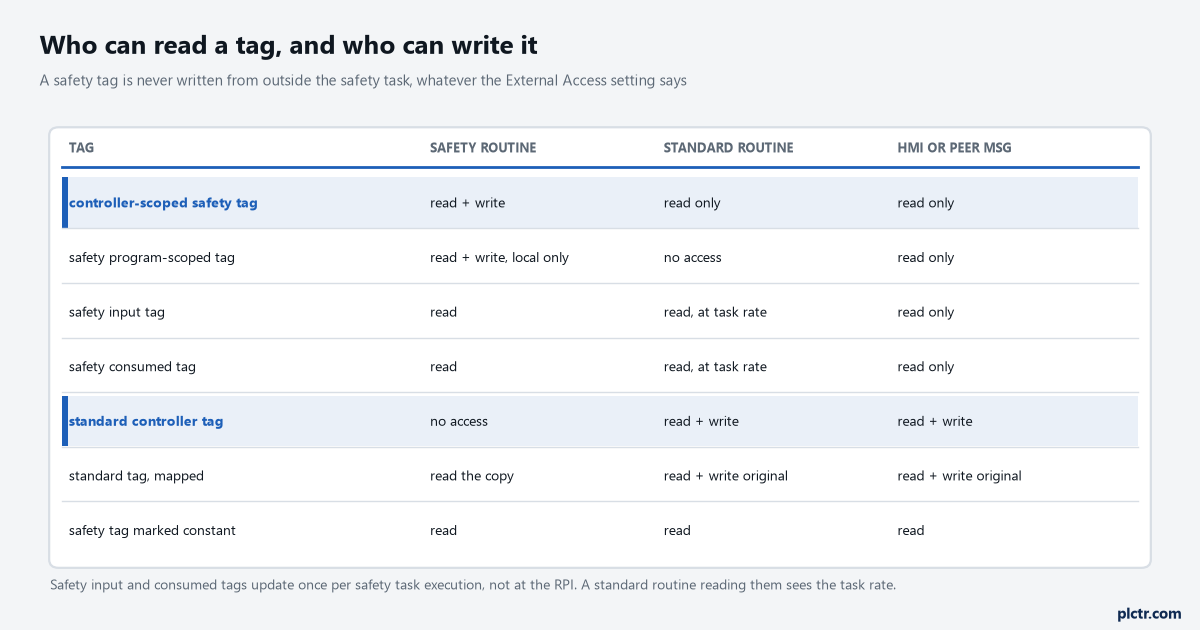Screen dimensions: 1200x630
Task: Click Standard Routine 'read + write original' cell
Action: click(x=726, y=476)
